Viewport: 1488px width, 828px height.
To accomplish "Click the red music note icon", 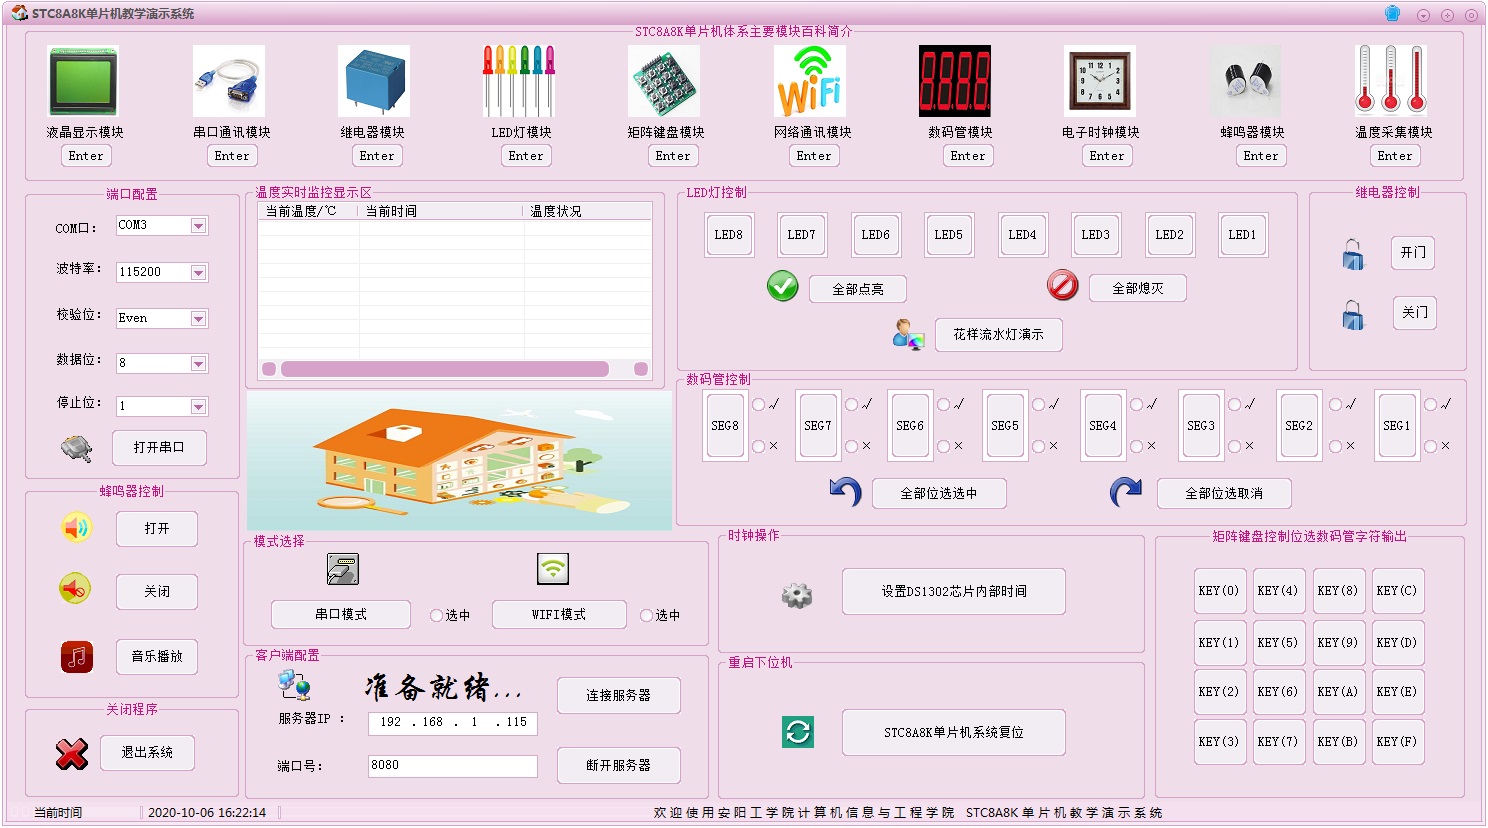I will pyautogui.click(x=77, y=657).
